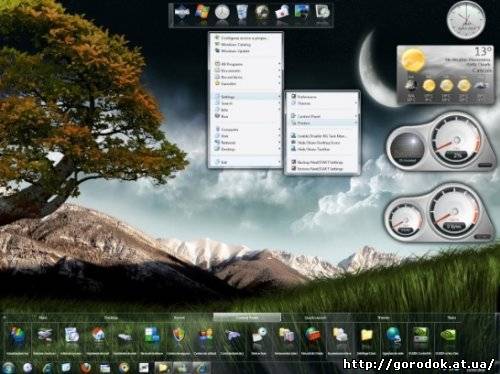This screenshot has height=374, width=500.
Task: Expand the All Programs submenu arrow
Action: 279,64
